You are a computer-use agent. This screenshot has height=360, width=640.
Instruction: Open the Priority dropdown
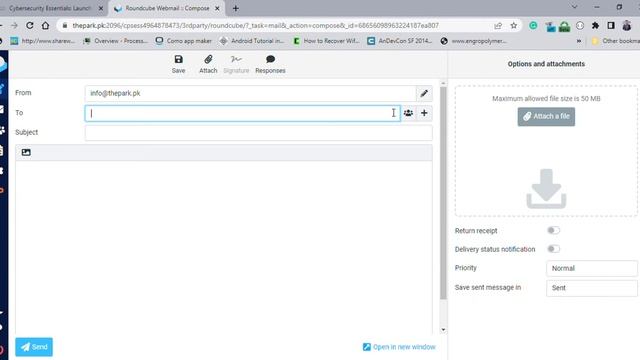pyautogui.click(x=591, y=268)
